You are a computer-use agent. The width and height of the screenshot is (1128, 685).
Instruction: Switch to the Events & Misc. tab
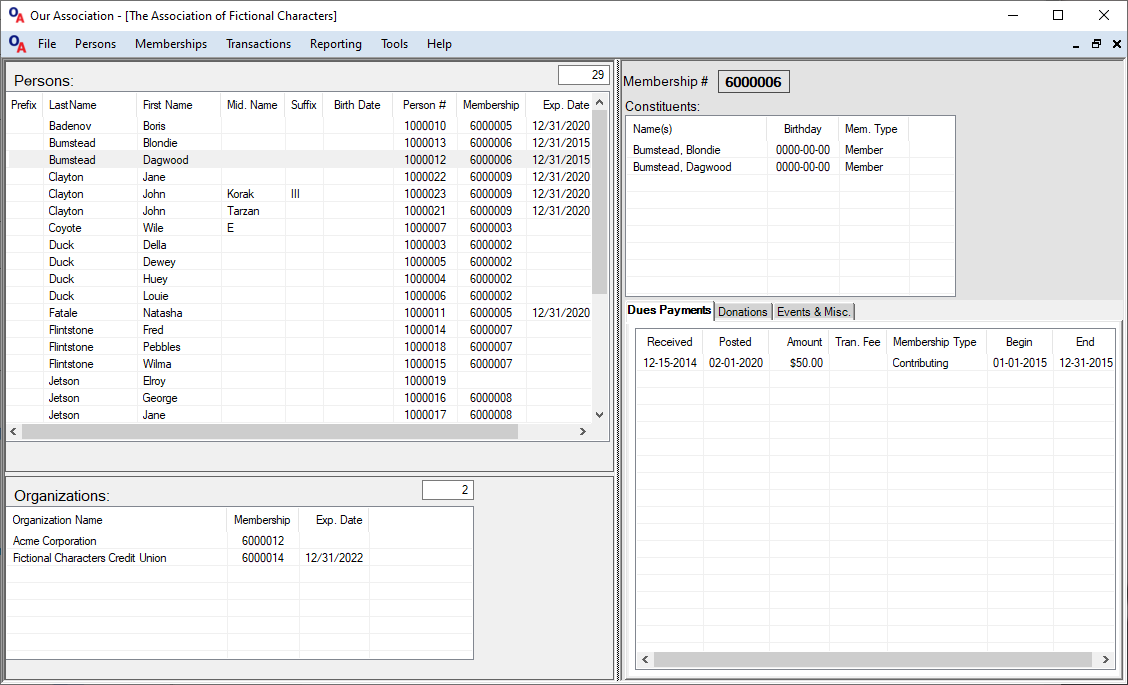(814, 312)
